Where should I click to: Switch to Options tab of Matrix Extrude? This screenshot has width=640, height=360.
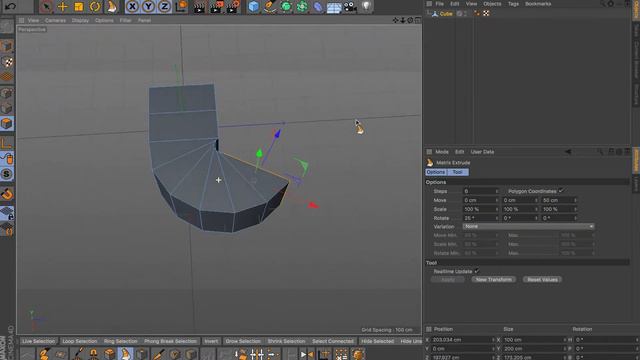tap(436, 172)
